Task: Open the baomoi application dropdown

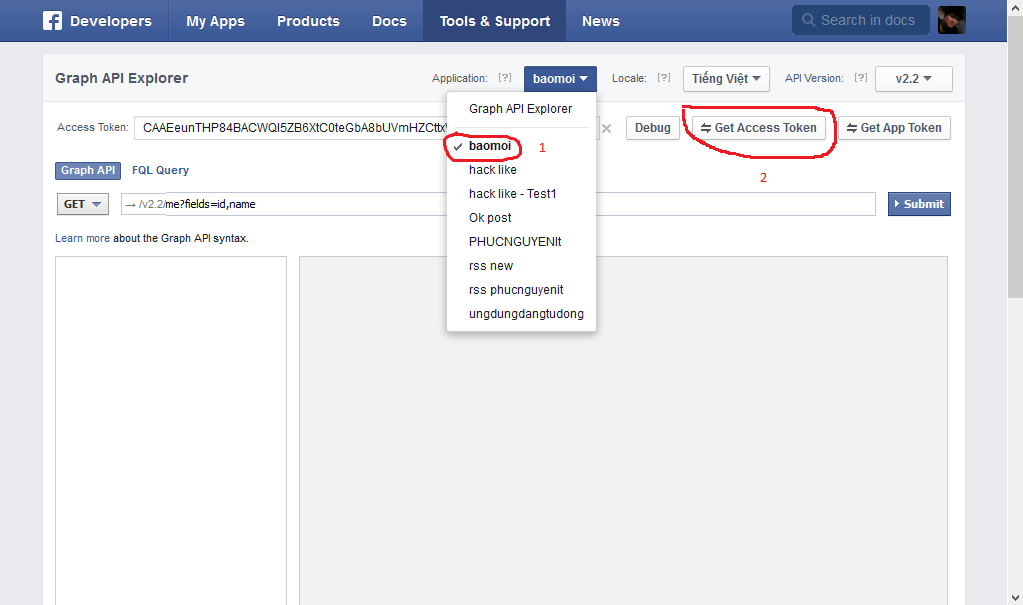Action: [x=560, y=79]
